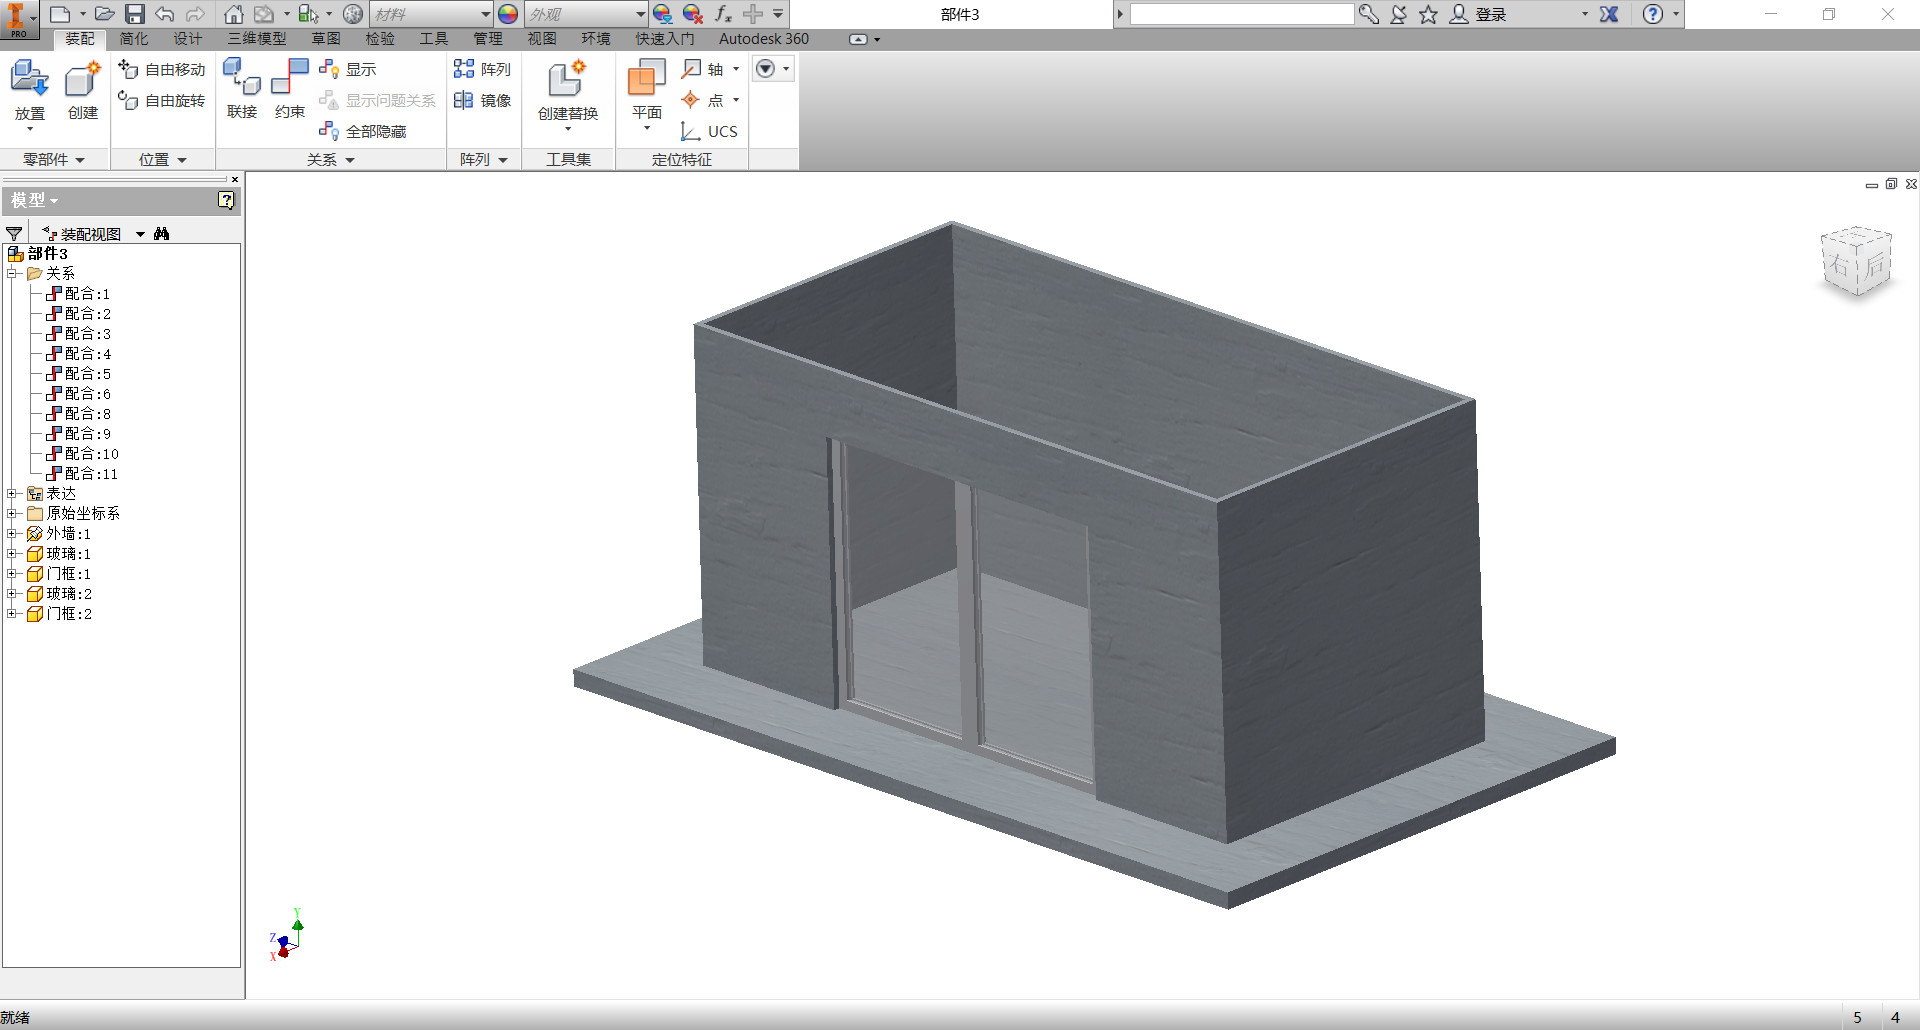Click 全部隐藏 hide all relationships
1920x1030 pixels.
(x=362, y=131)
